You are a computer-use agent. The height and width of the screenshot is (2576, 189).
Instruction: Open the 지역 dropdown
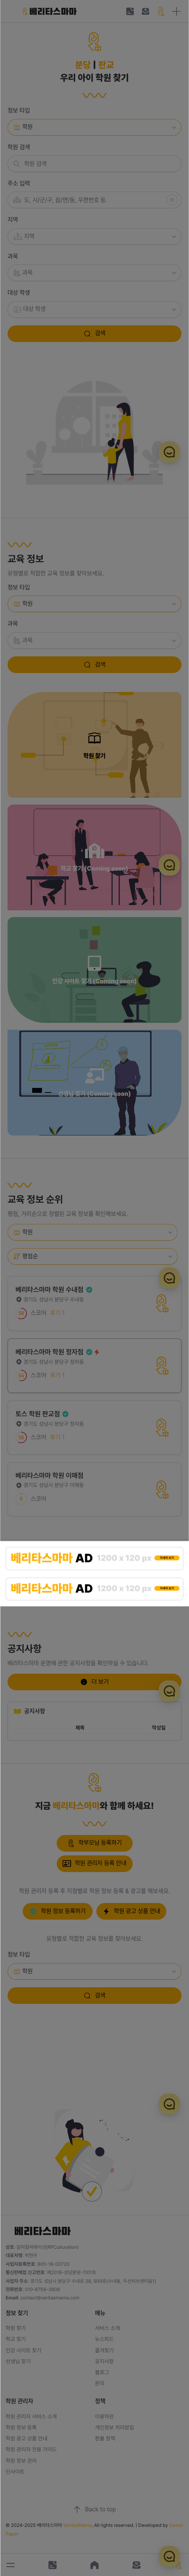pyautogui.click(x=94, y=236)
